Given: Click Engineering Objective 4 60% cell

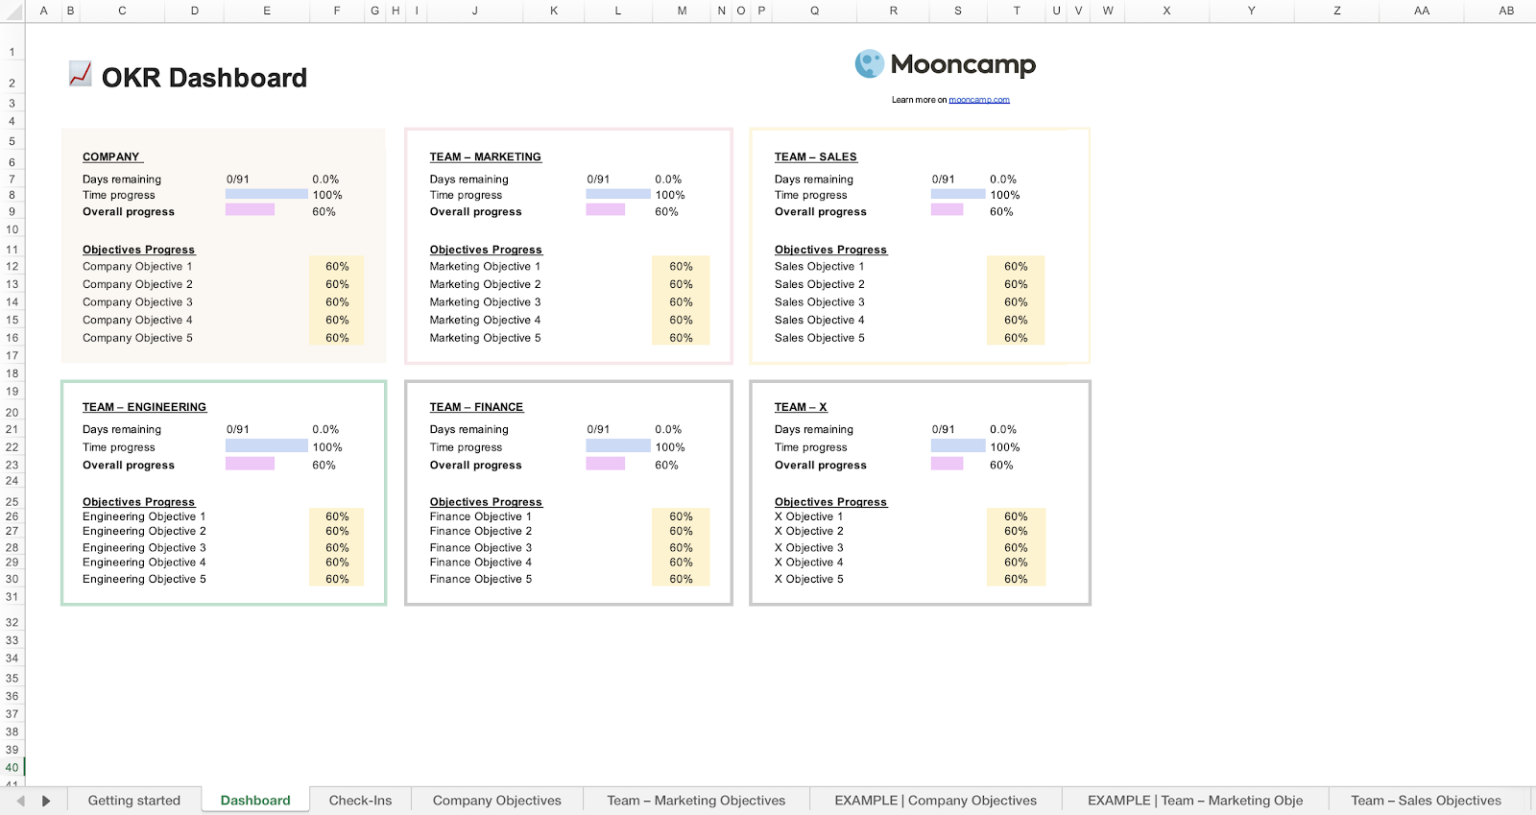Looking at the screenshot, I should [337, 563].
